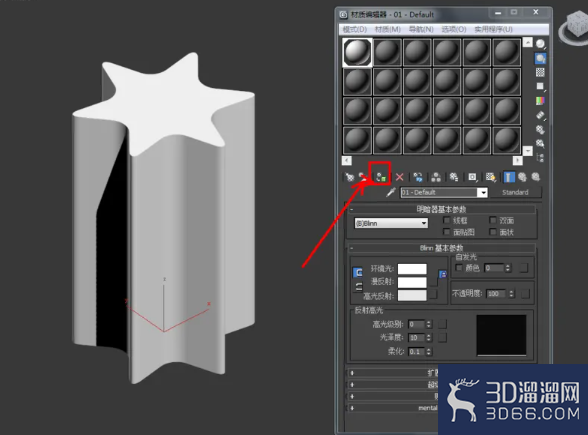This screenshot has height=435, width=588.
Task: Click the 不透明度 map button
Action: point(525,294)
